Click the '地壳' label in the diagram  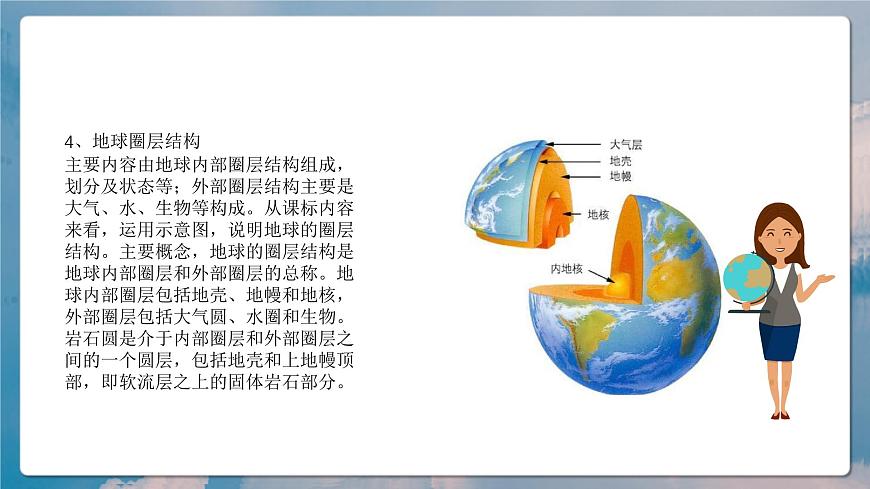pos(620,161)
